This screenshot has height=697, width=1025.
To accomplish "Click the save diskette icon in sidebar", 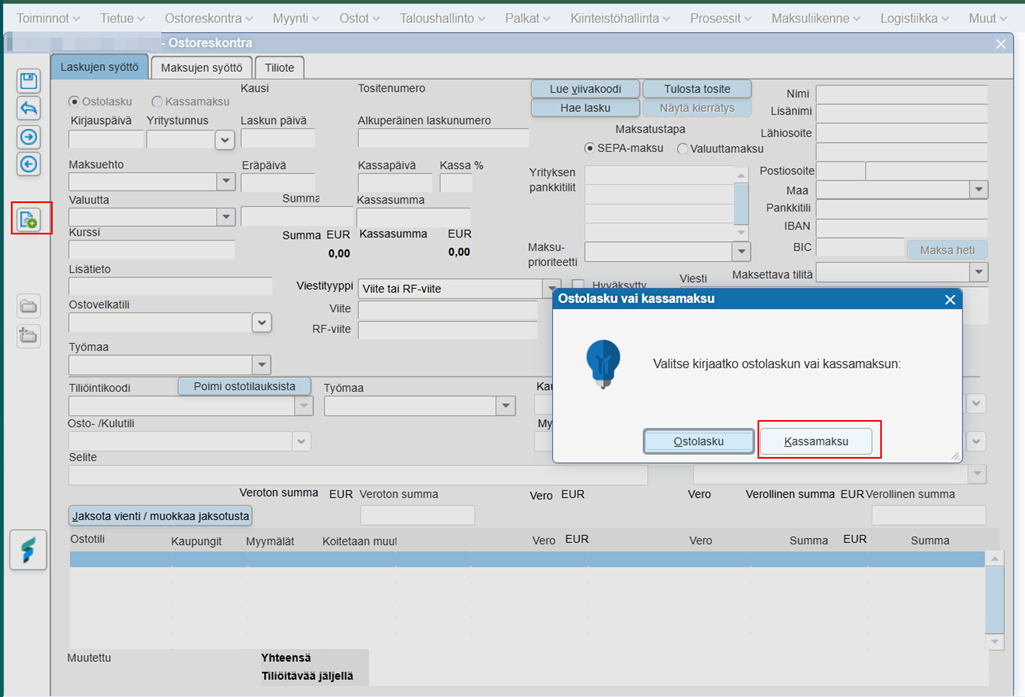I will pos(28,81).
